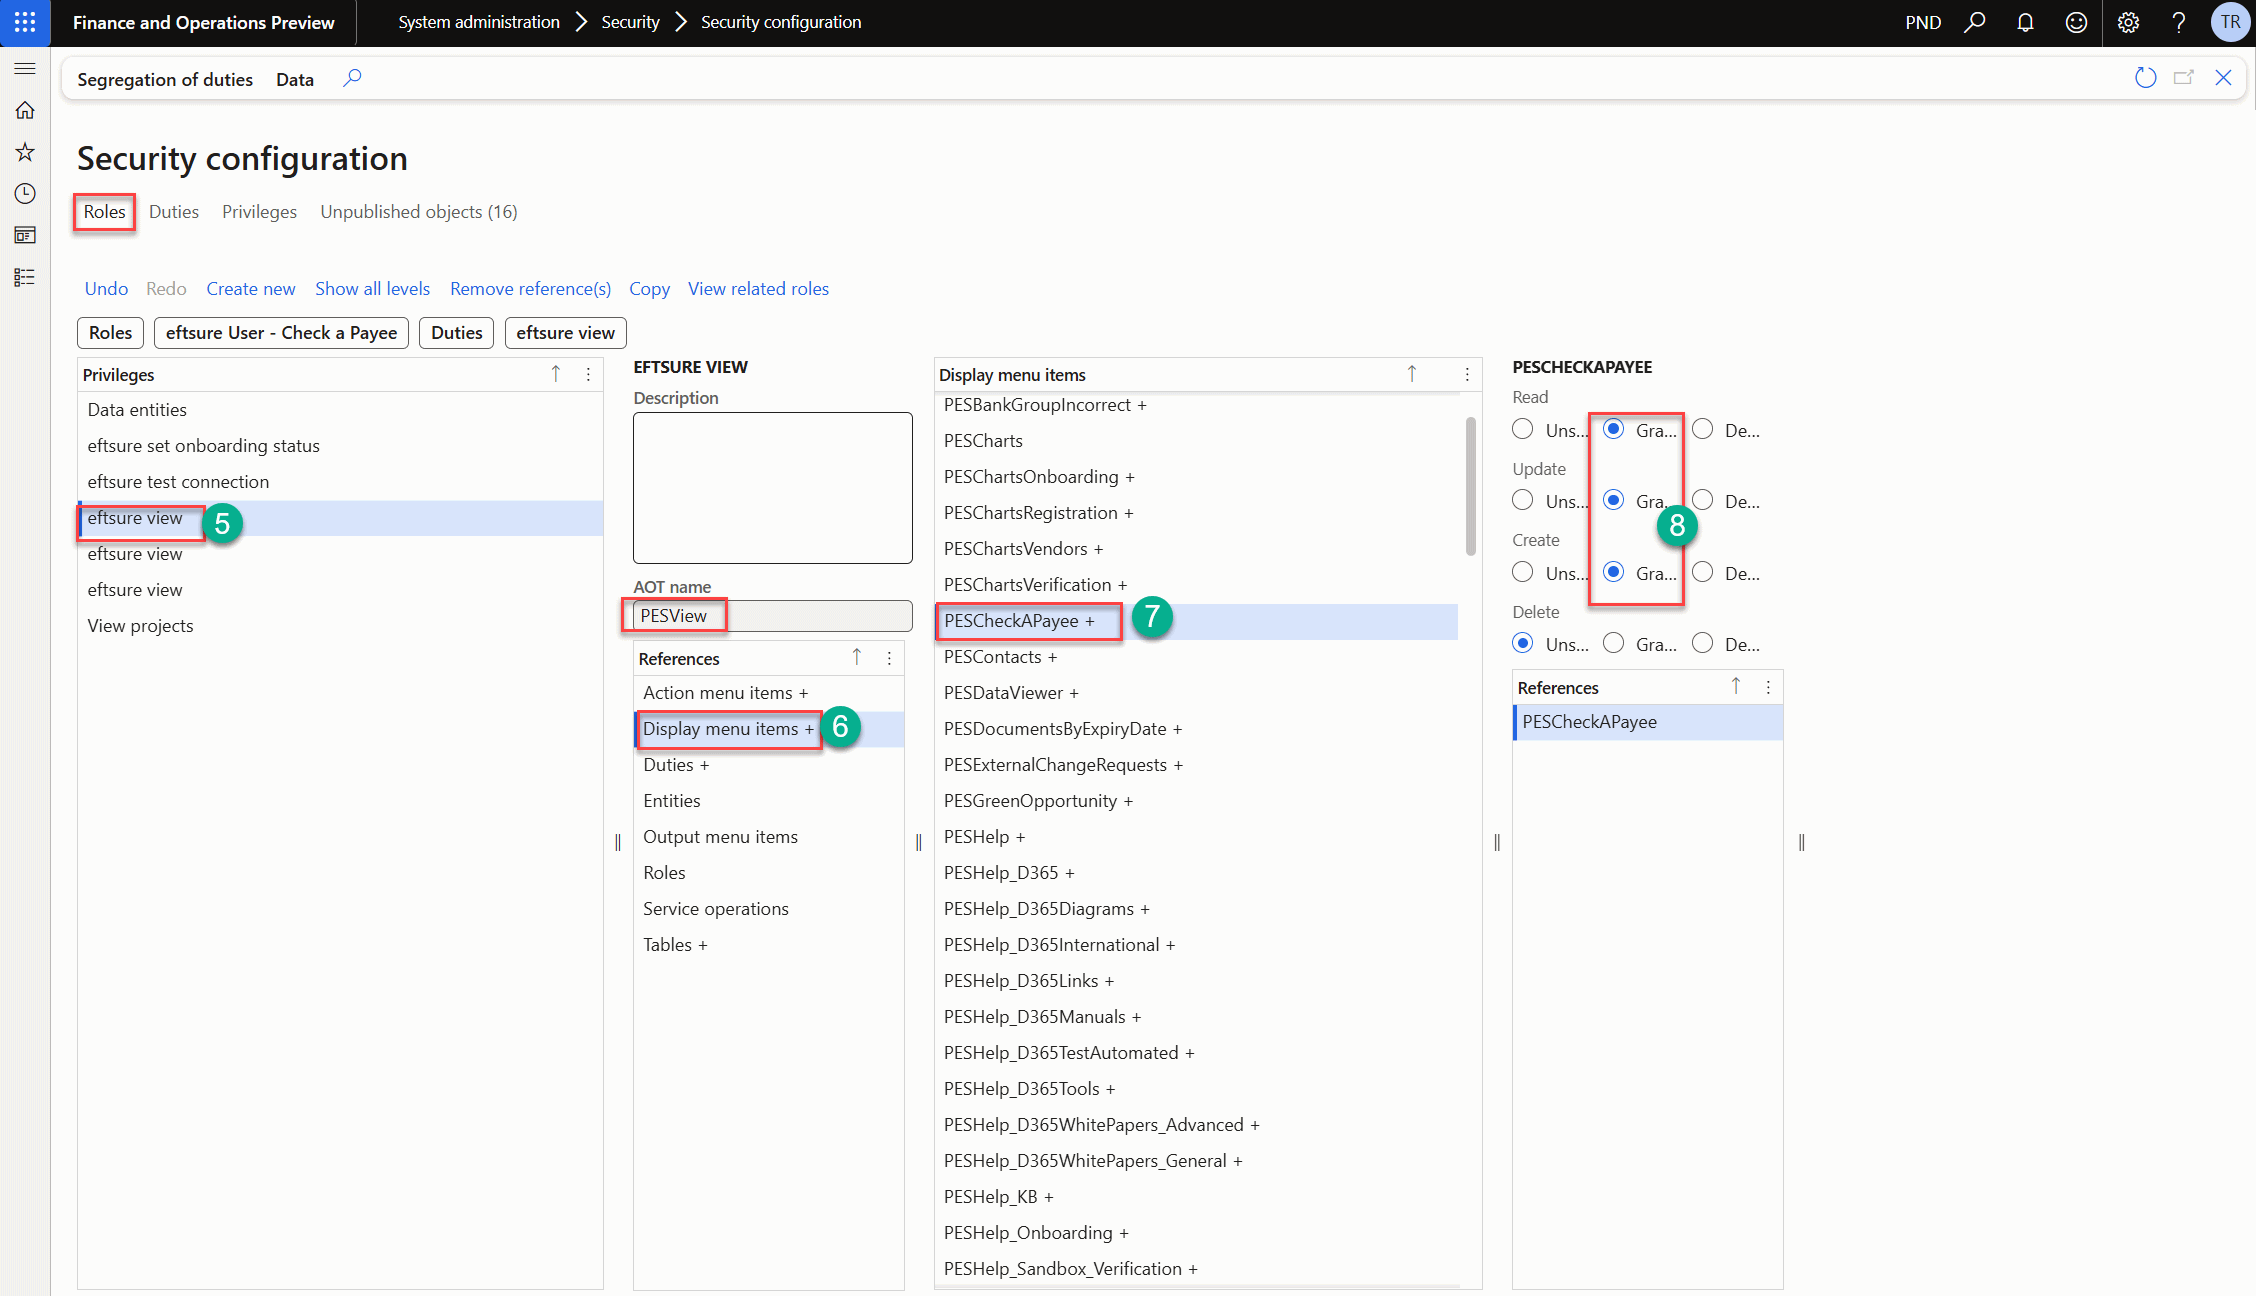
Task: Click Remove reference(s)
Action: pos(530,288)
